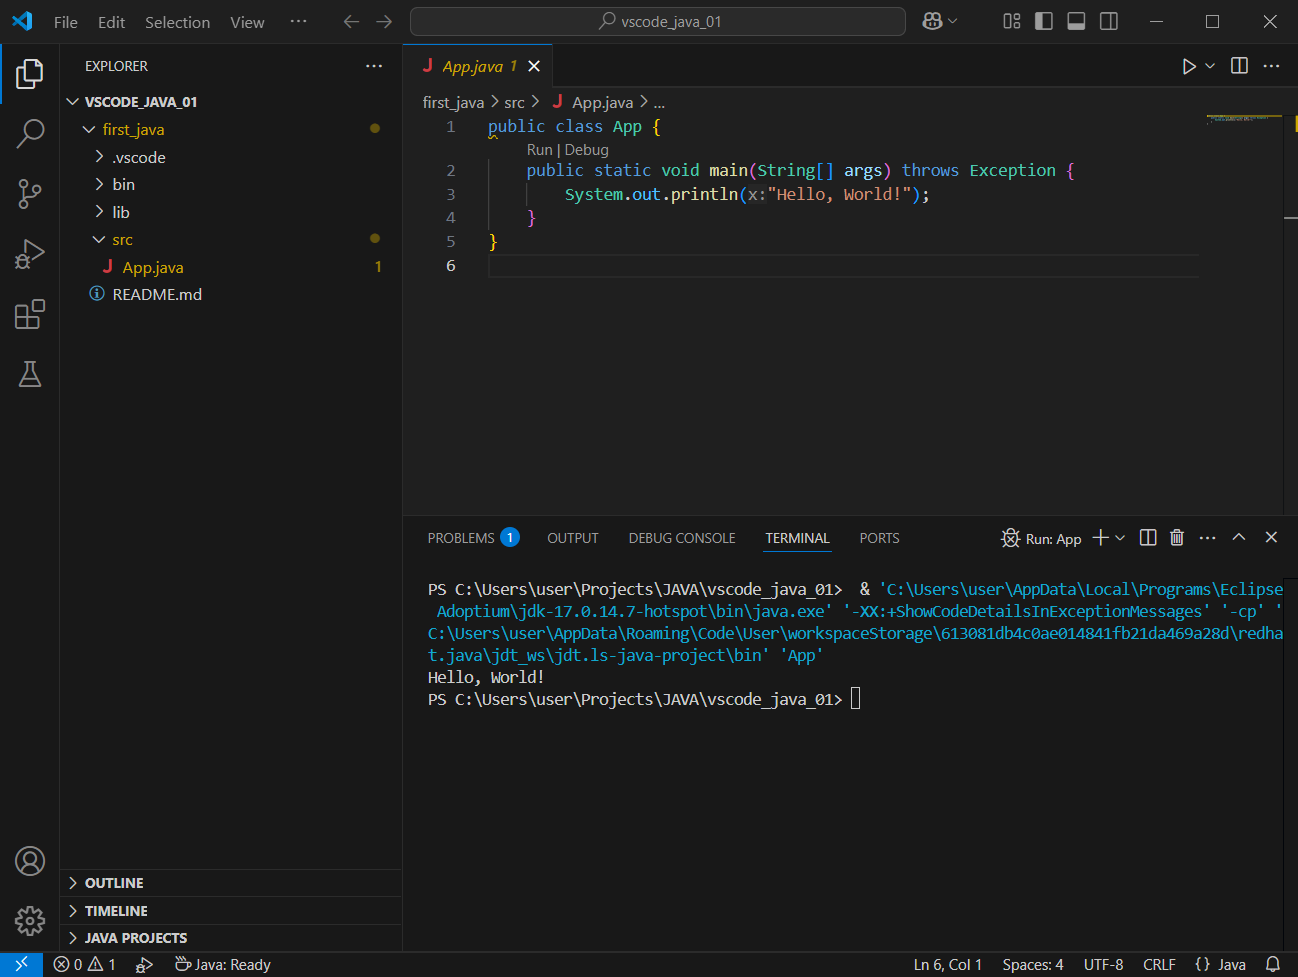Open the Run and Debug view icon

pos(30,254)
